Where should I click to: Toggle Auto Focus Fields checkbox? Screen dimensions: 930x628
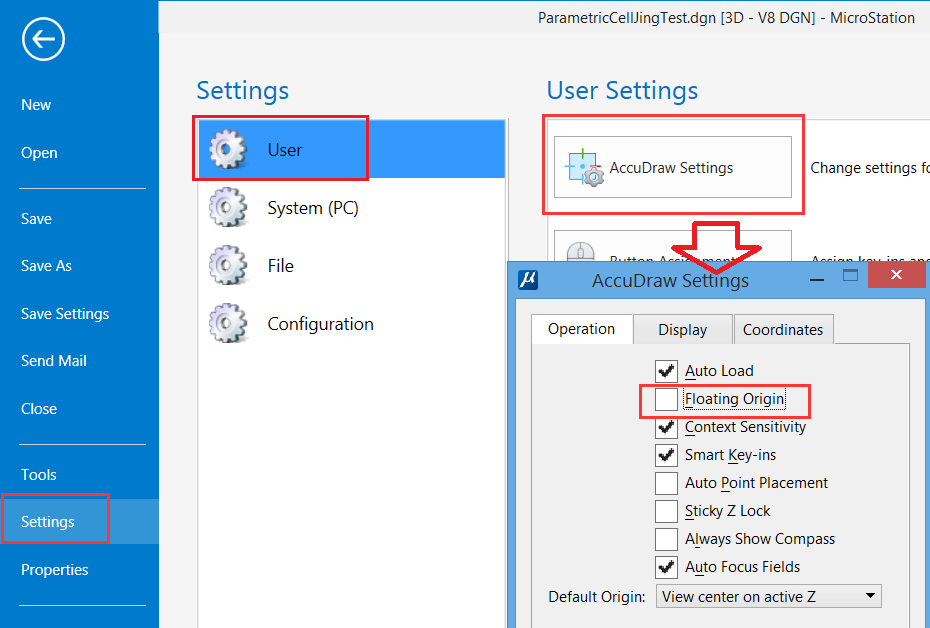[666, 567]
